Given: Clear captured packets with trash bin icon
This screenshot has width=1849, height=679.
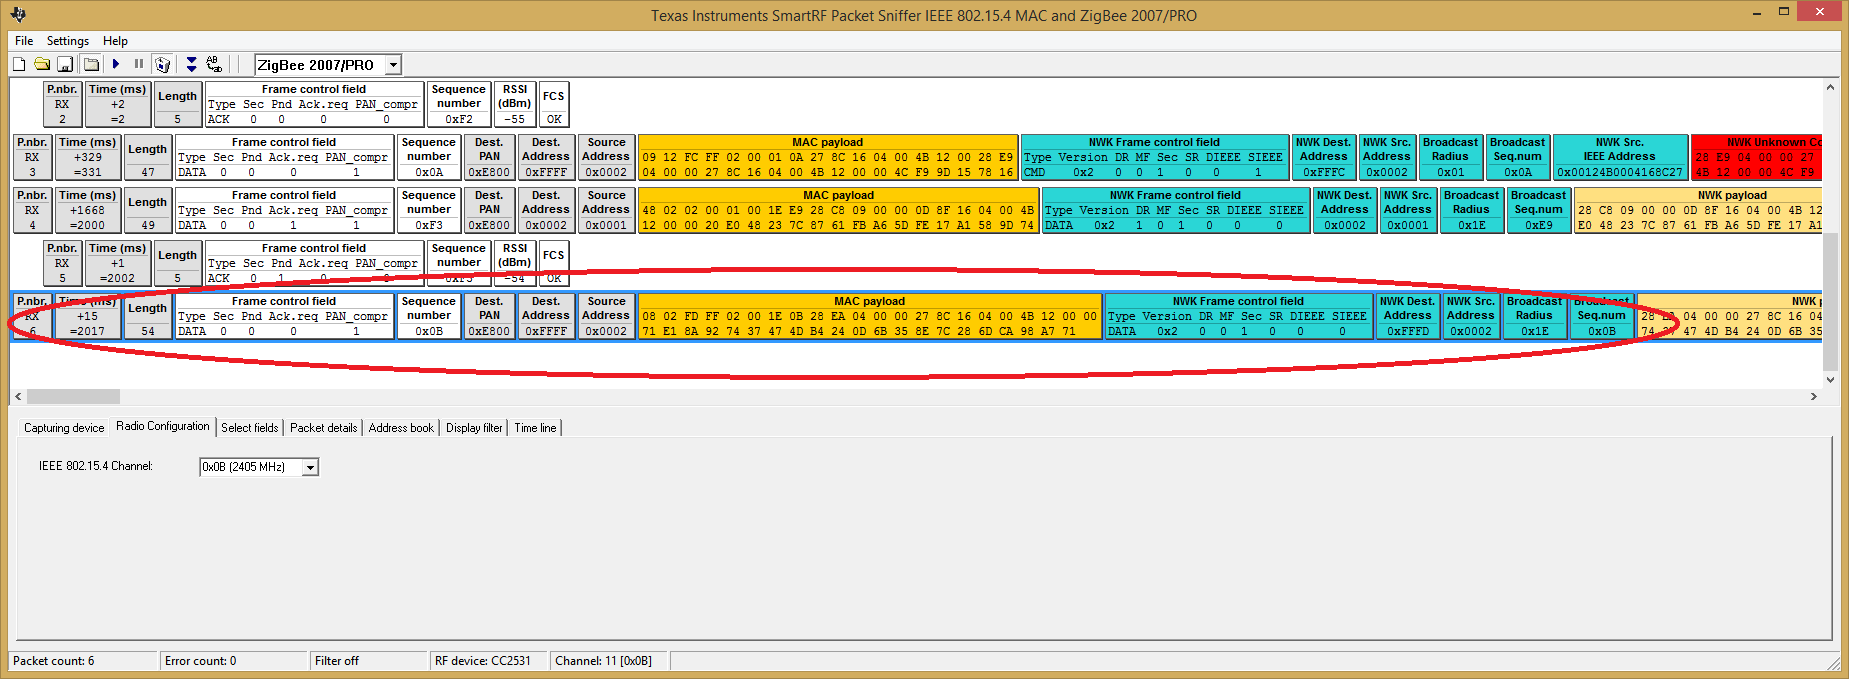Looking at the screenshot, I should 163,64.
